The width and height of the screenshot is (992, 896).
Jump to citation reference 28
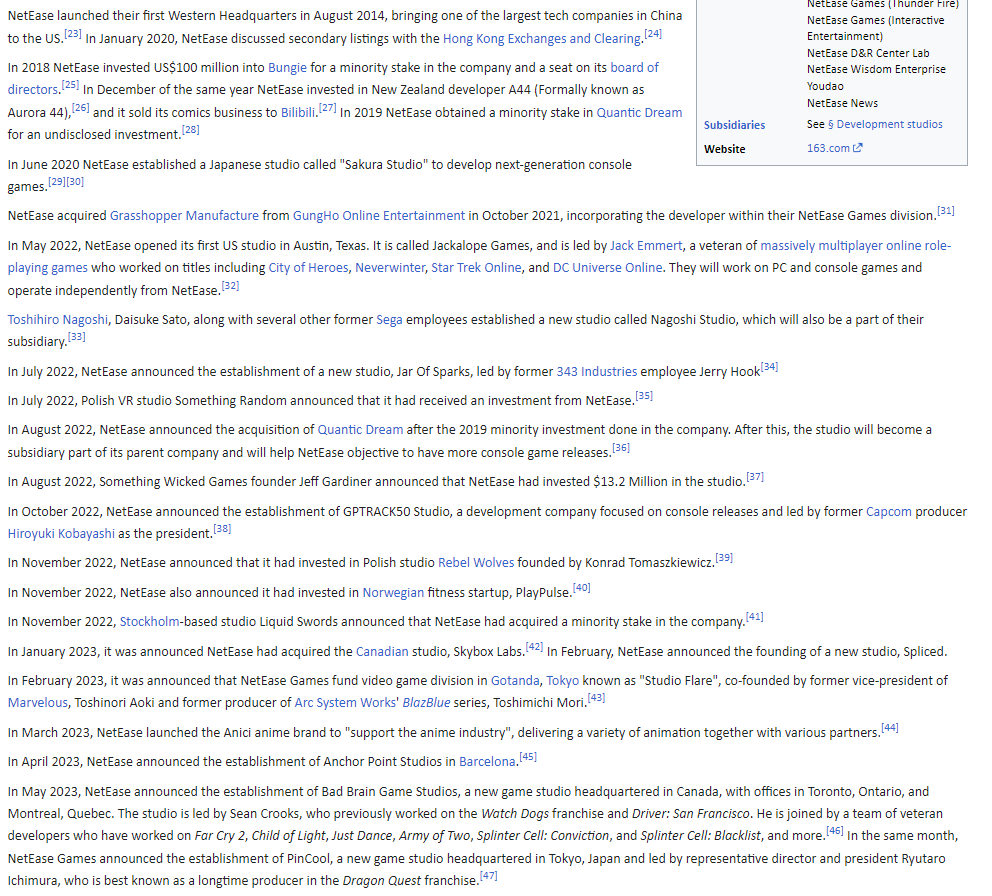pos(190,130)
